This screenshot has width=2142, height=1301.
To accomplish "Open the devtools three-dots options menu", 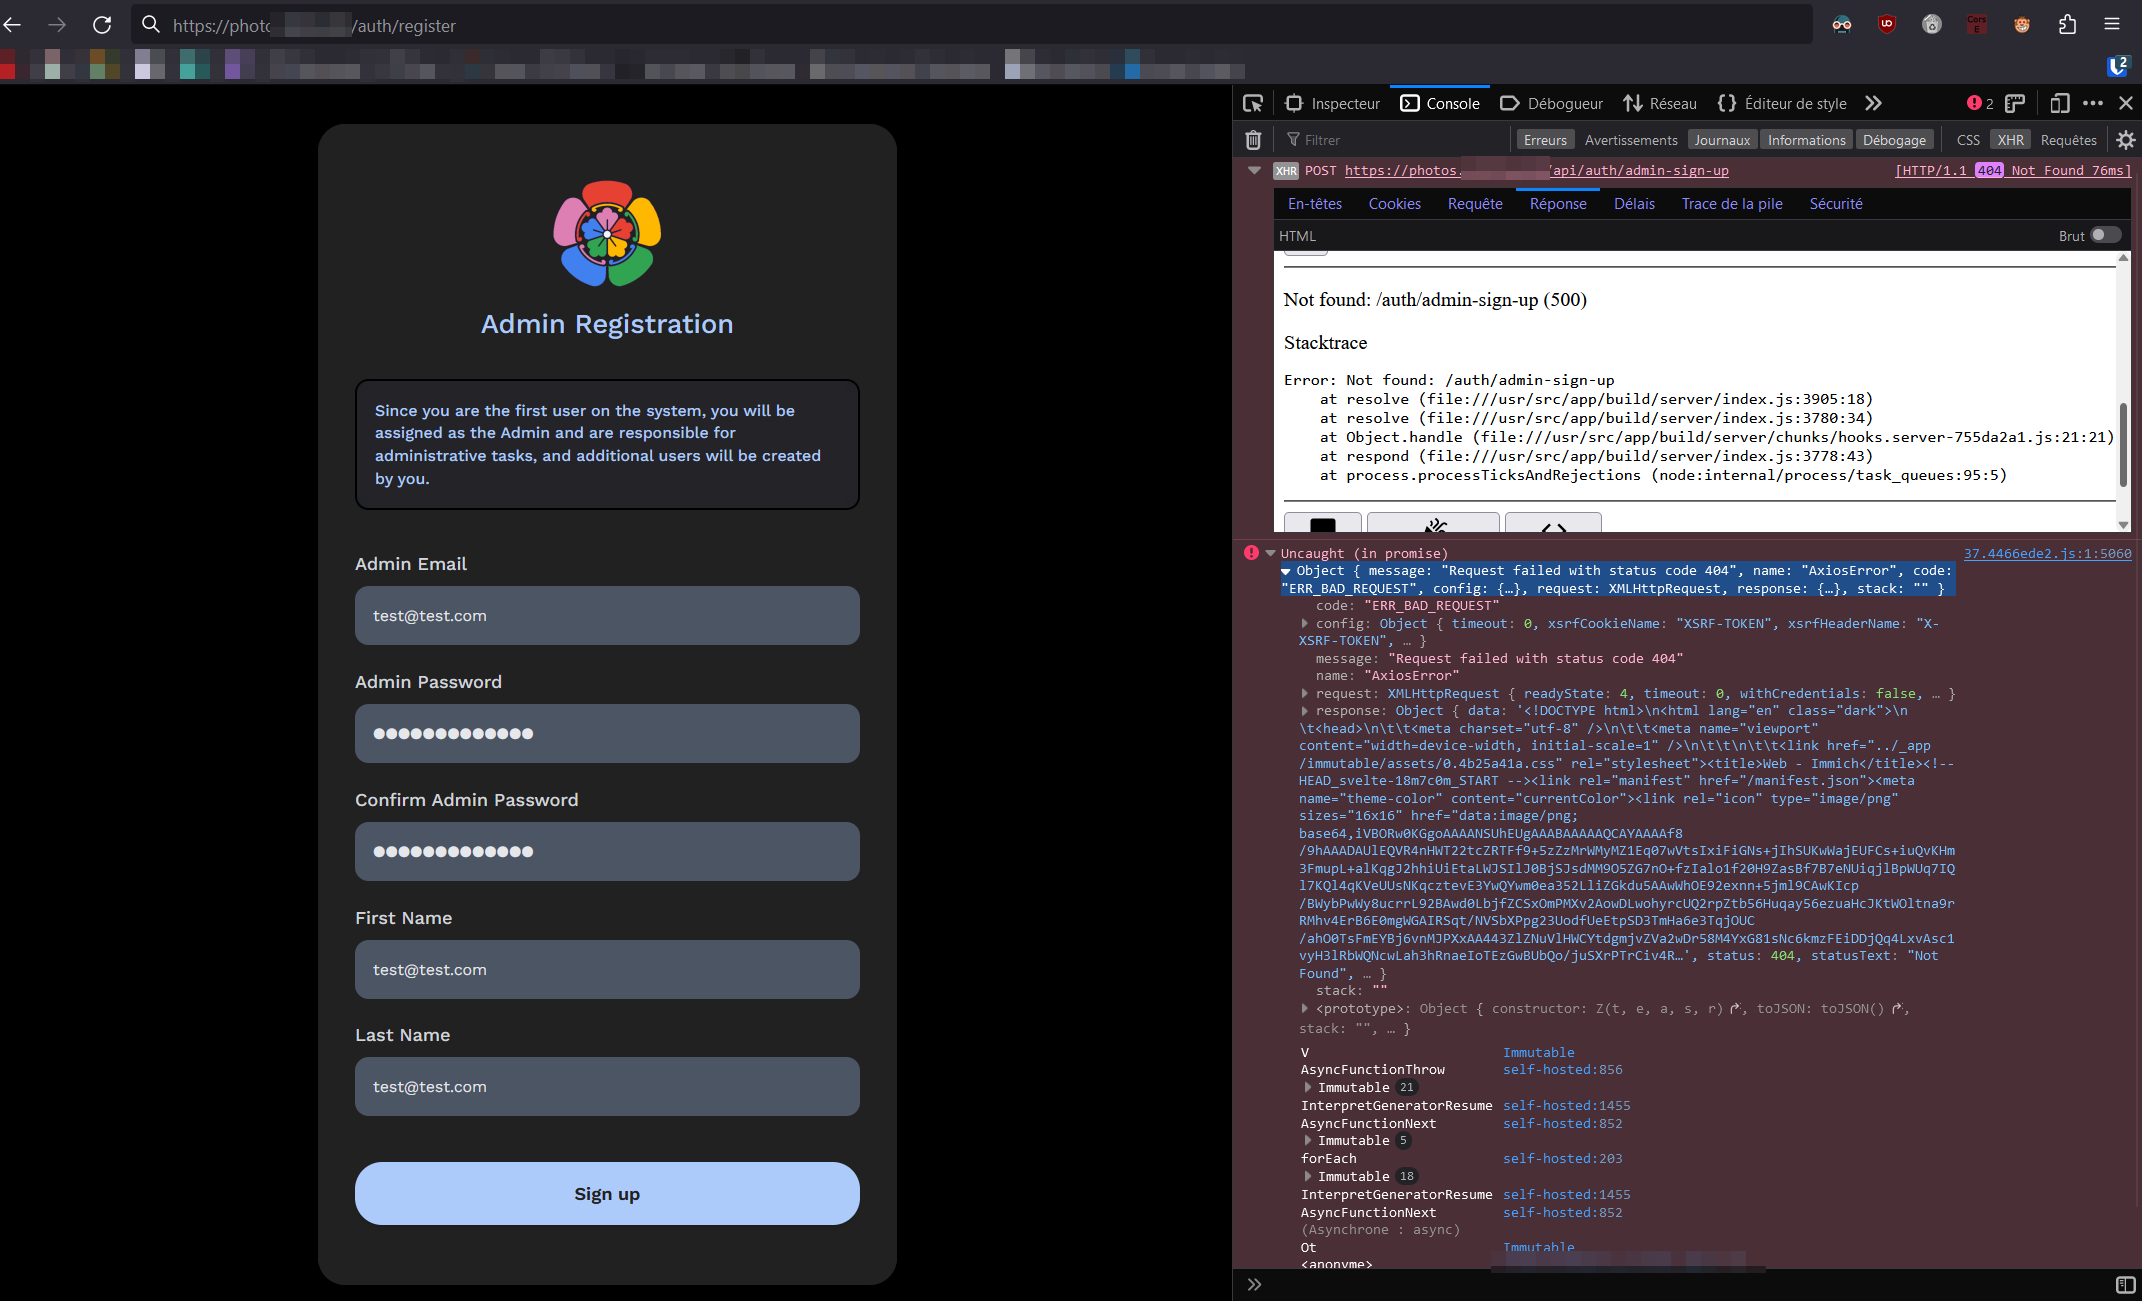I will (x=2093, y=103).
